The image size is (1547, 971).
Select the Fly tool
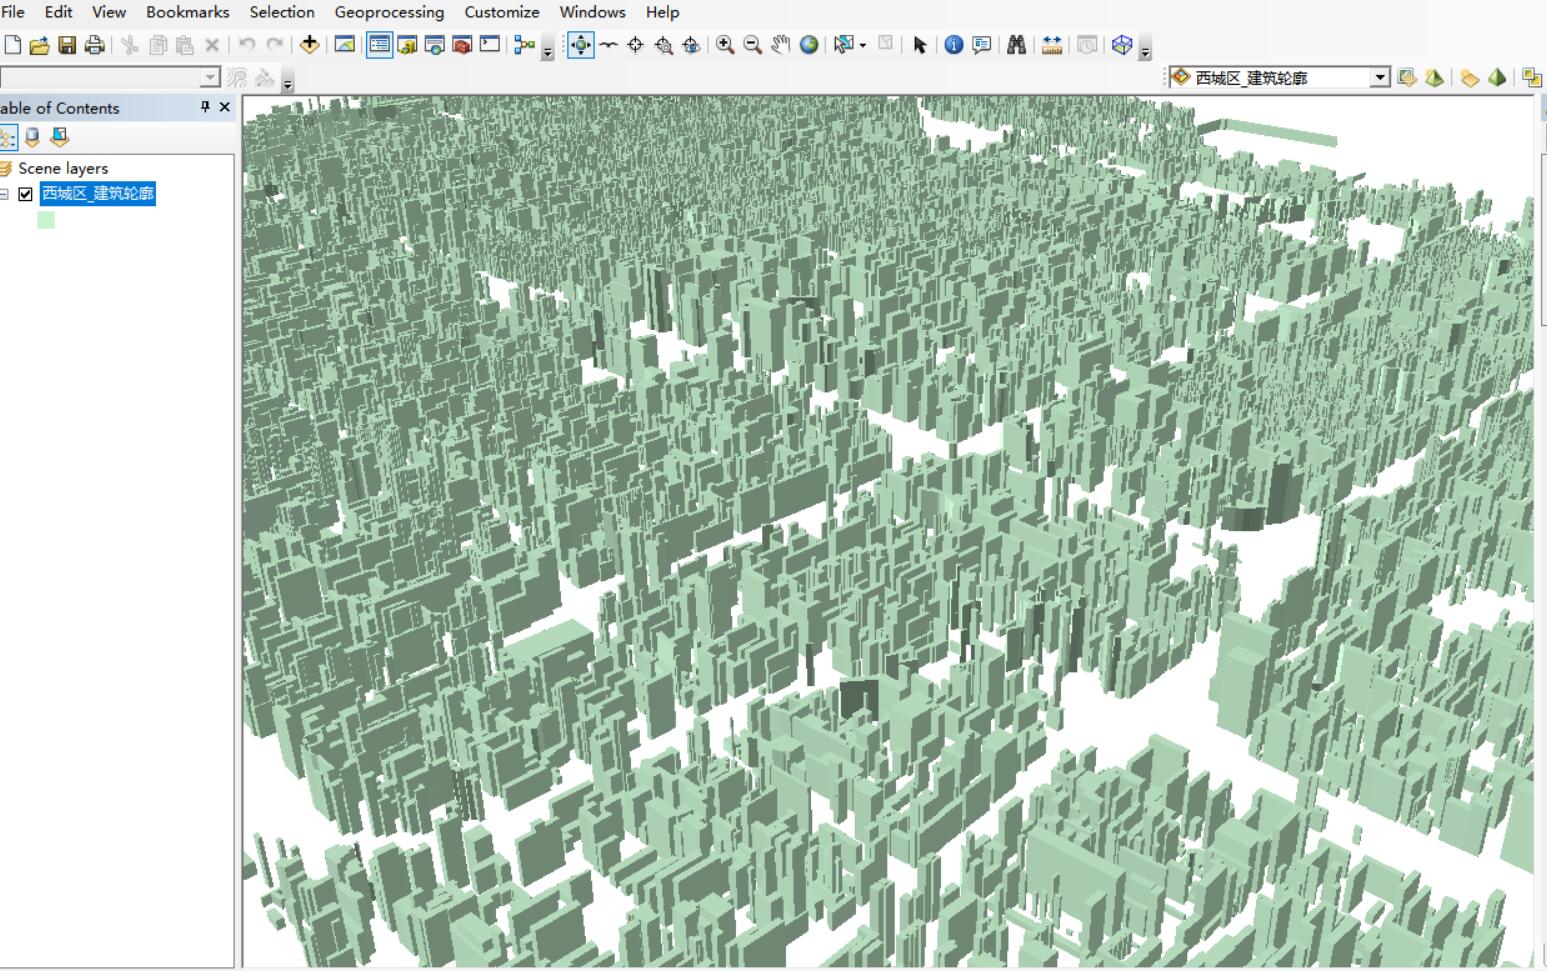pos(608,45)
